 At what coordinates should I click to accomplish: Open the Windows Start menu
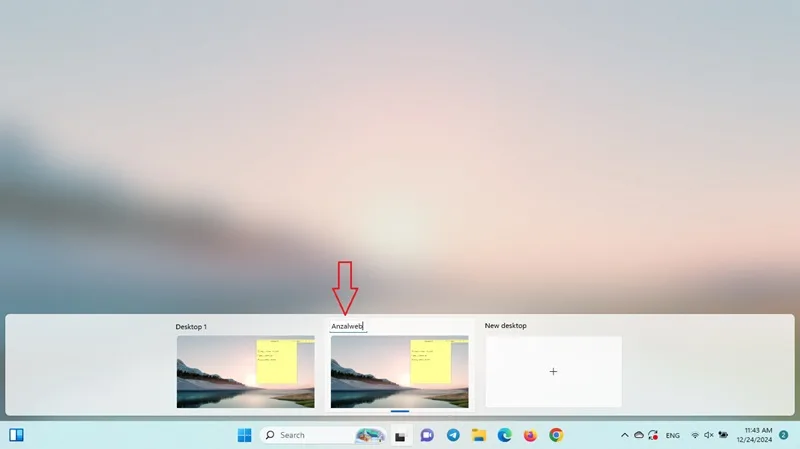244,435
